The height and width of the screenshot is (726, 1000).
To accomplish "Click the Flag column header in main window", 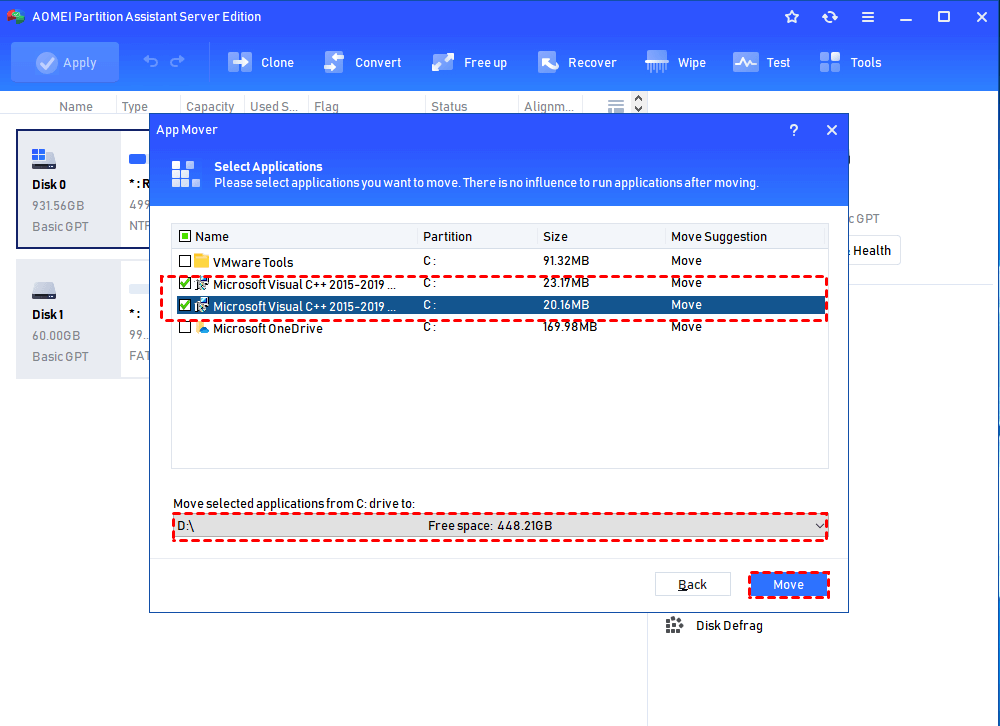I will 326,107.
